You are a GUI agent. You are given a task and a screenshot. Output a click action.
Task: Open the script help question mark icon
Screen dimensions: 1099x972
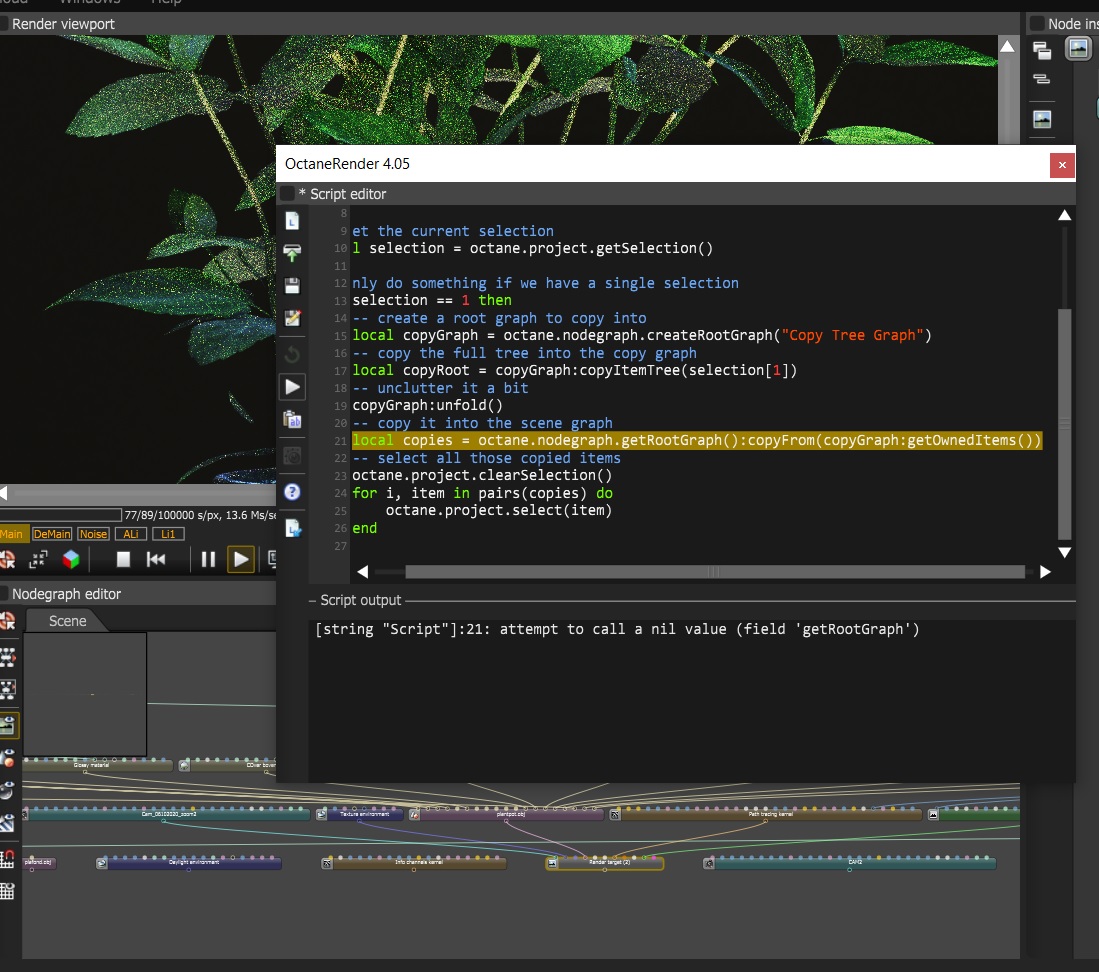tap(292, 492)
